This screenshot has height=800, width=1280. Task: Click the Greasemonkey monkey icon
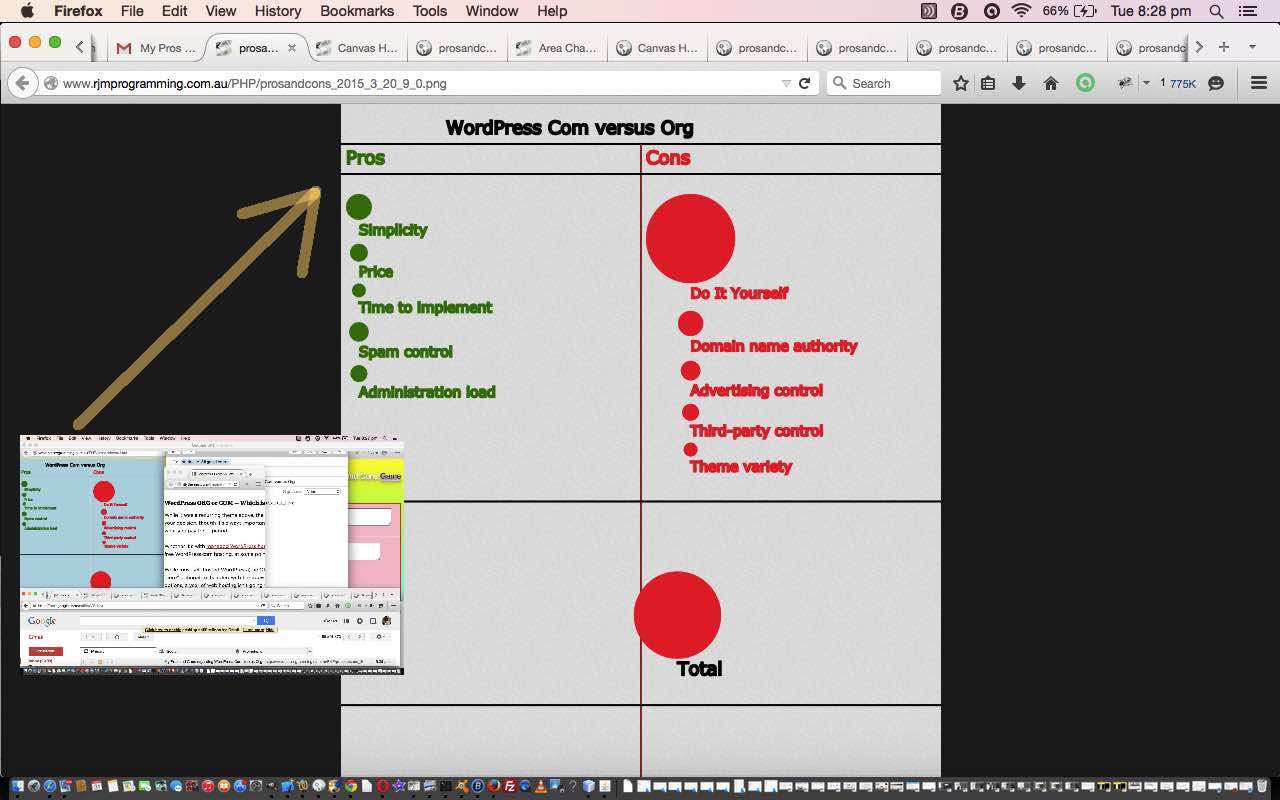1125,83
